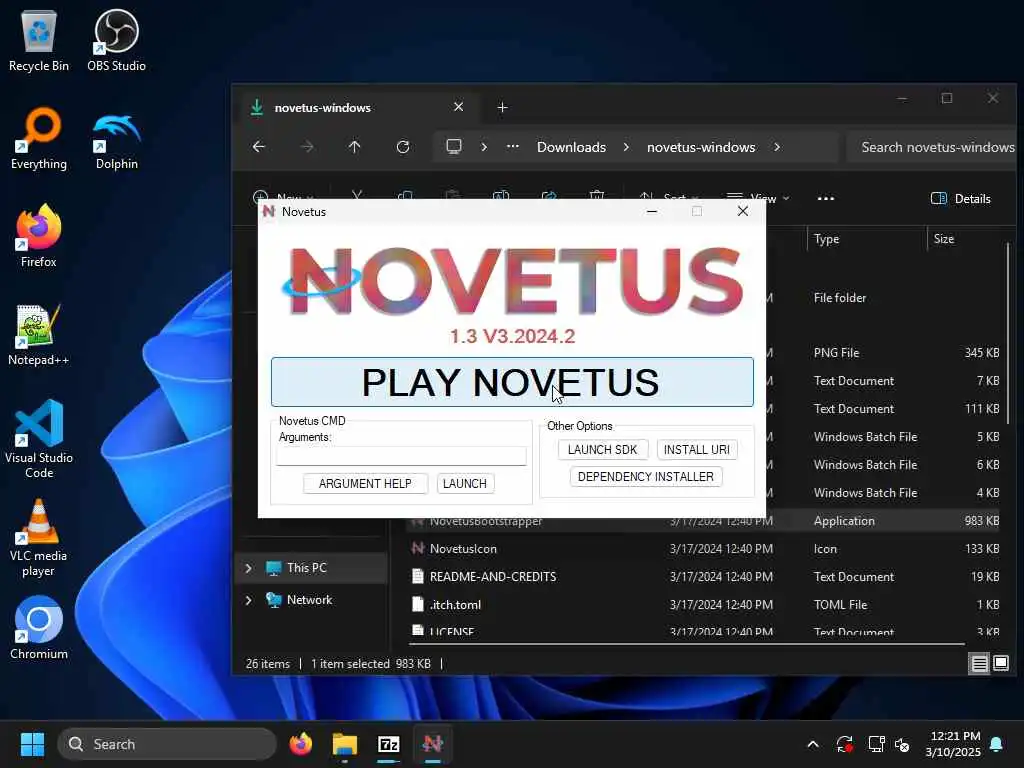Click novetus-windows breadcrumb segment
The width and height of the screenshot is (1024, 768).
point(701,148)
